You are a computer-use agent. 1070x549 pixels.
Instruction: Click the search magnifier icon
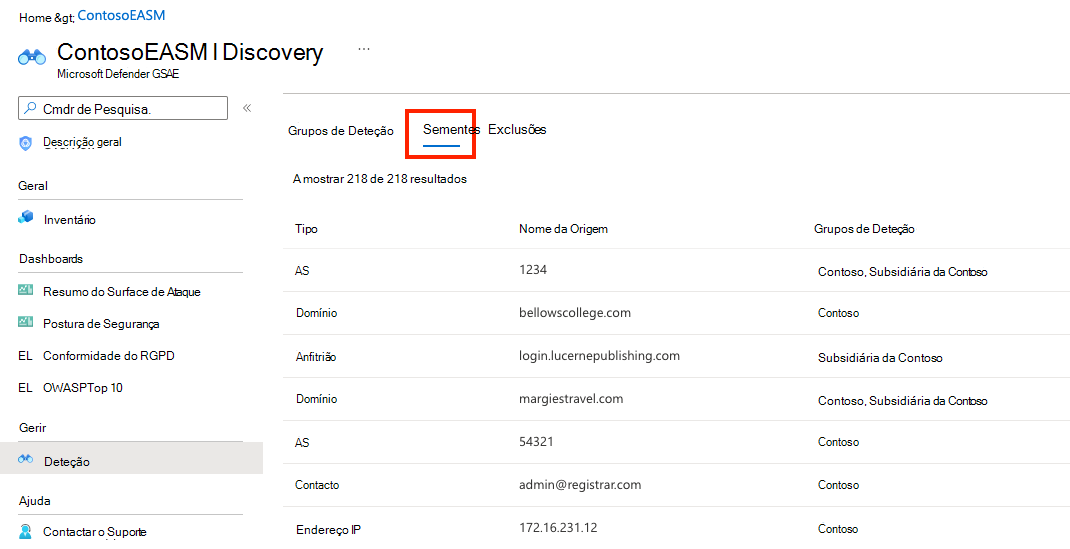30,108
